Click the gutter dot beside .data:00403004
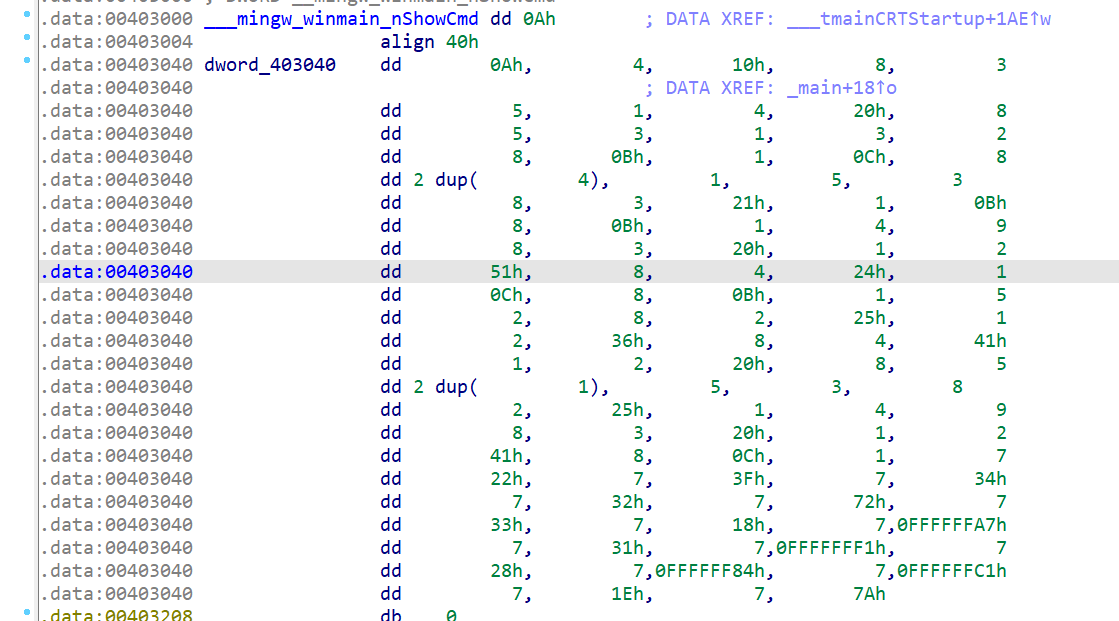 point(27,37)
